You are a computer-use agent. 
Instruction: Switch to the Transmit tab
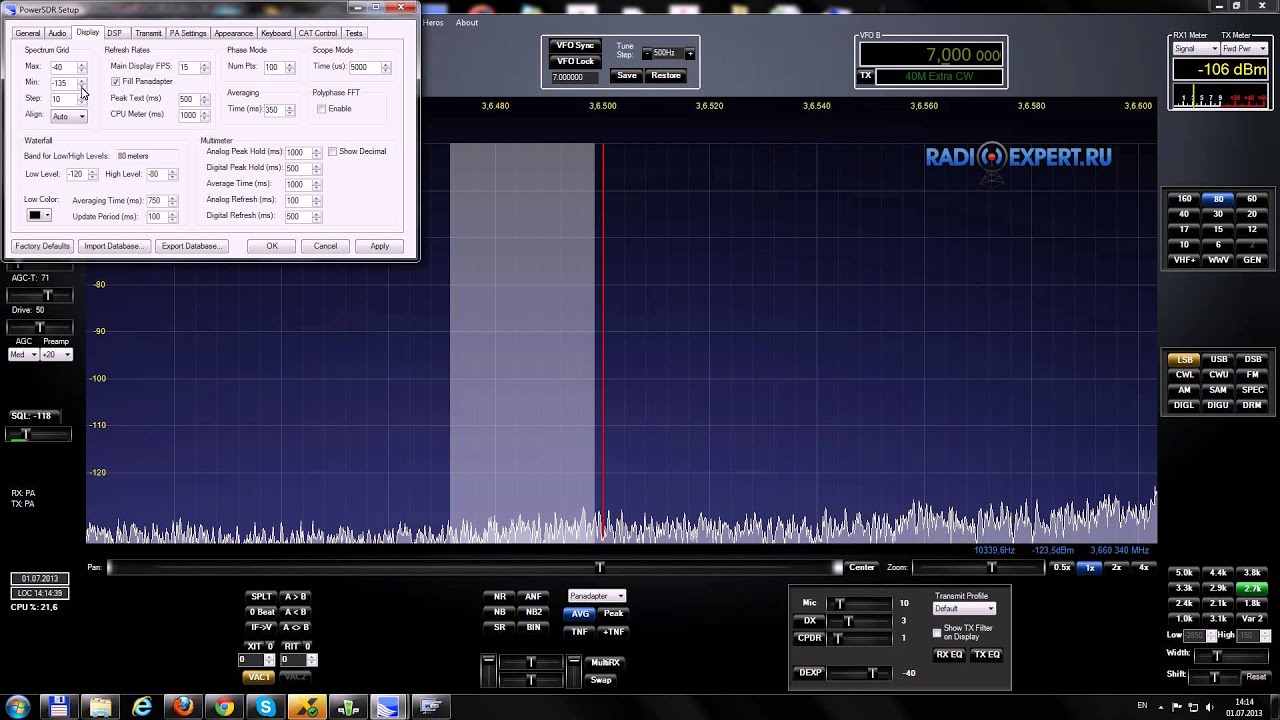pyautogui.click(x=148, y=33)
